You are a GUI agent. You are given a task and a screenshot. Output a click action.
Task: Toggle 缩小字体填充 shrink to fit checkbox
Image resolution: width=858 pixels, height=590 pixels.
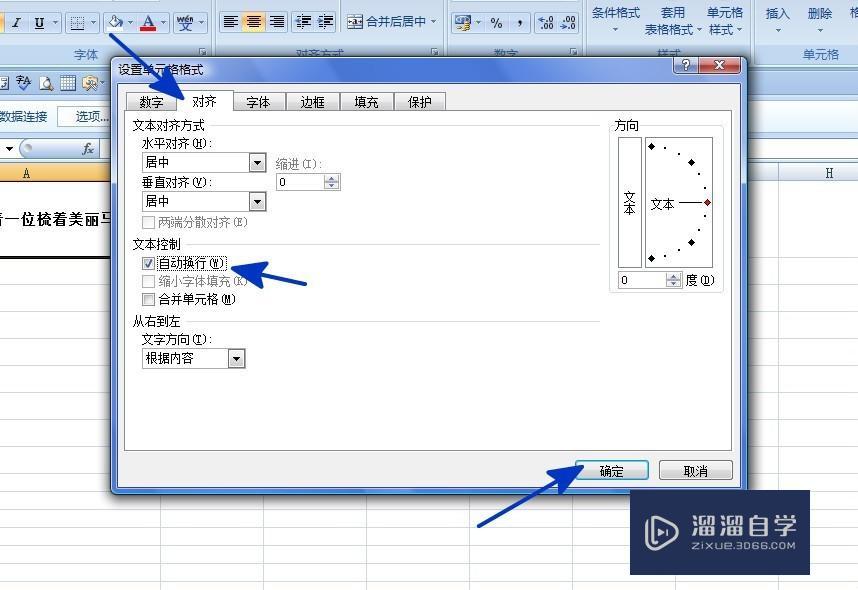(148, 281)
